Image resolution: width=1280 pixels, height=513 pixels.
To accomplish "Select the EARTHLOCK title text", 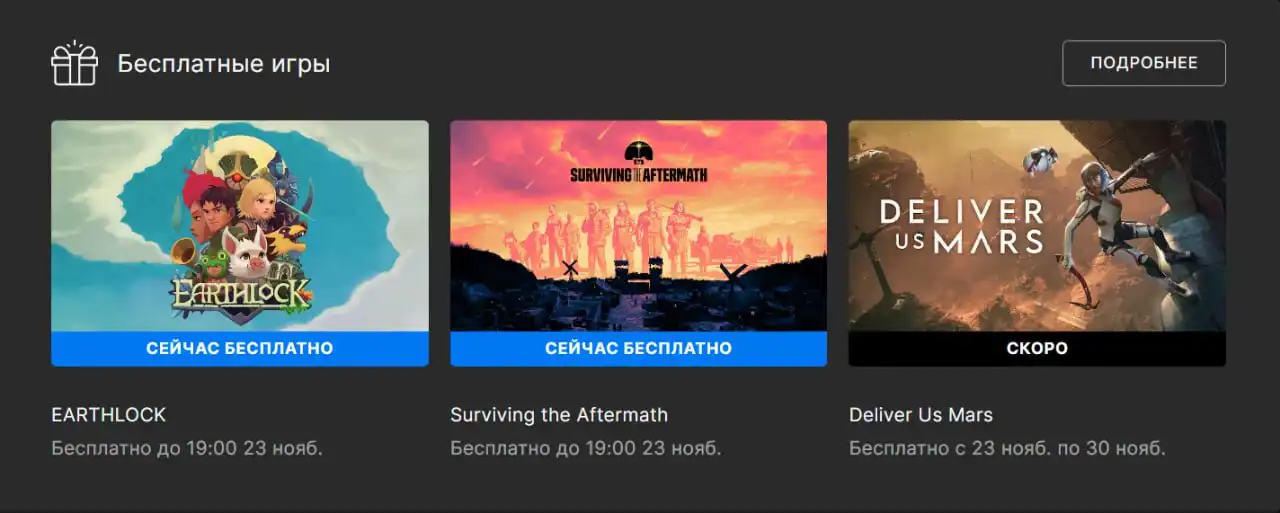I will pos(109,414).
